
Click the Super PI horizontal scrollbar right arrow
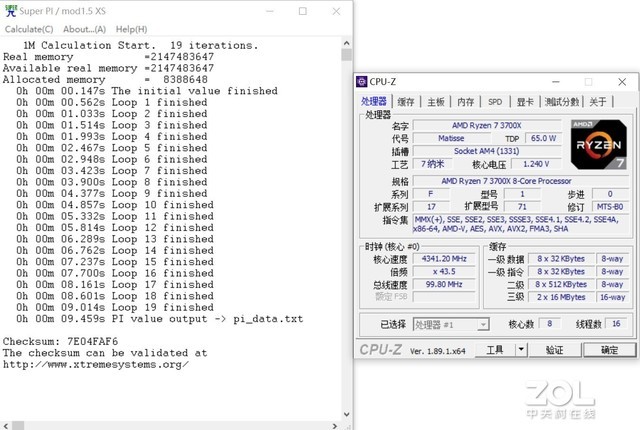335,426
